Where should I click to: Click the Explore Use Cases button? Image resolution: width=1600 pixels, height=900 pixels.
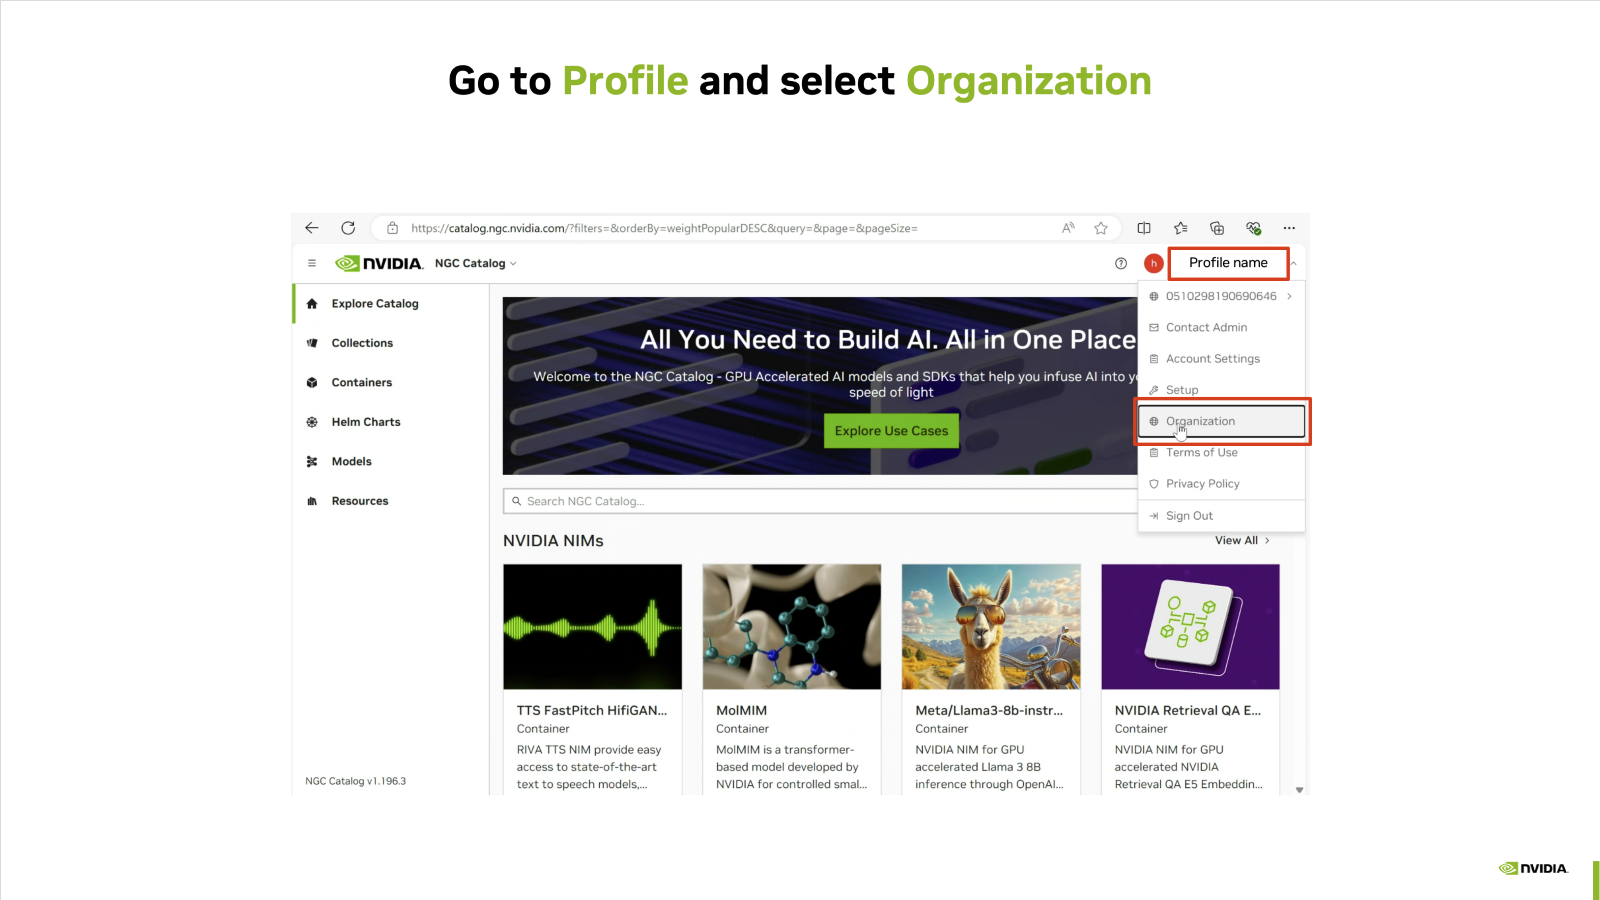coord(891,431)
